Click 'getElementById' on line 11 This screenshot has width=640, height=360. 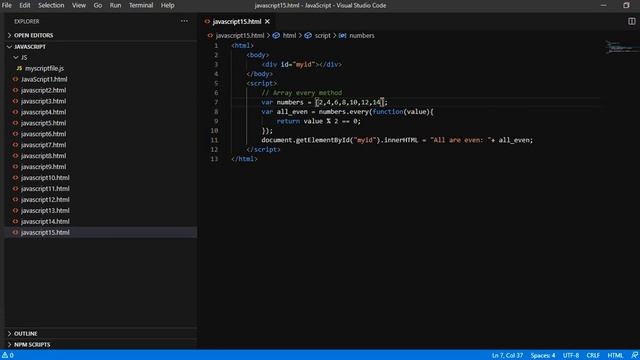[322, 140]
